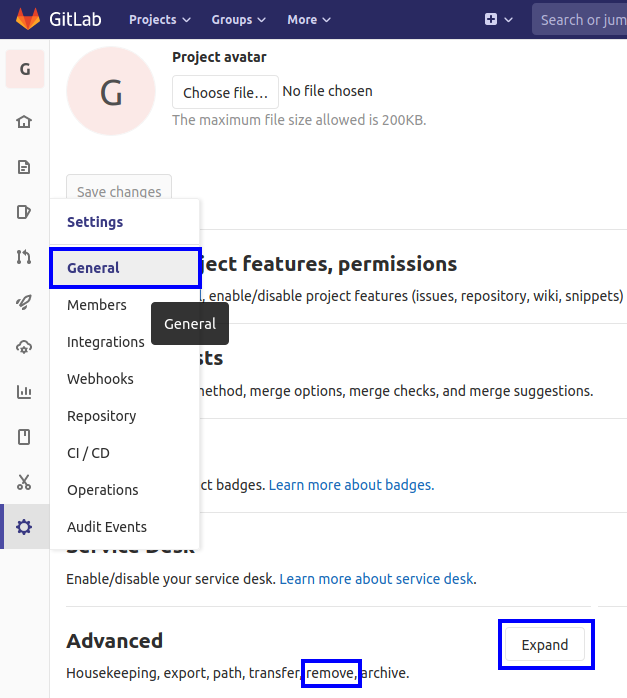
Task: Select Members in Settings flyout menu
Action: [97, 305]
